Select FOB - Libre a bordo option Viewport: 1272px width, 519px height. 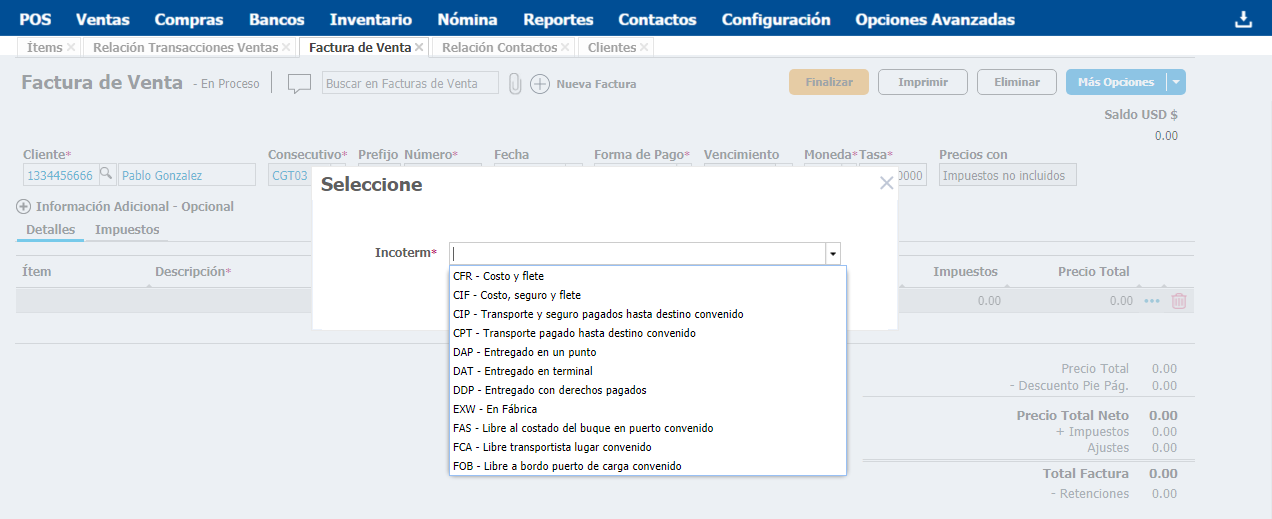(x=567, y=466)
